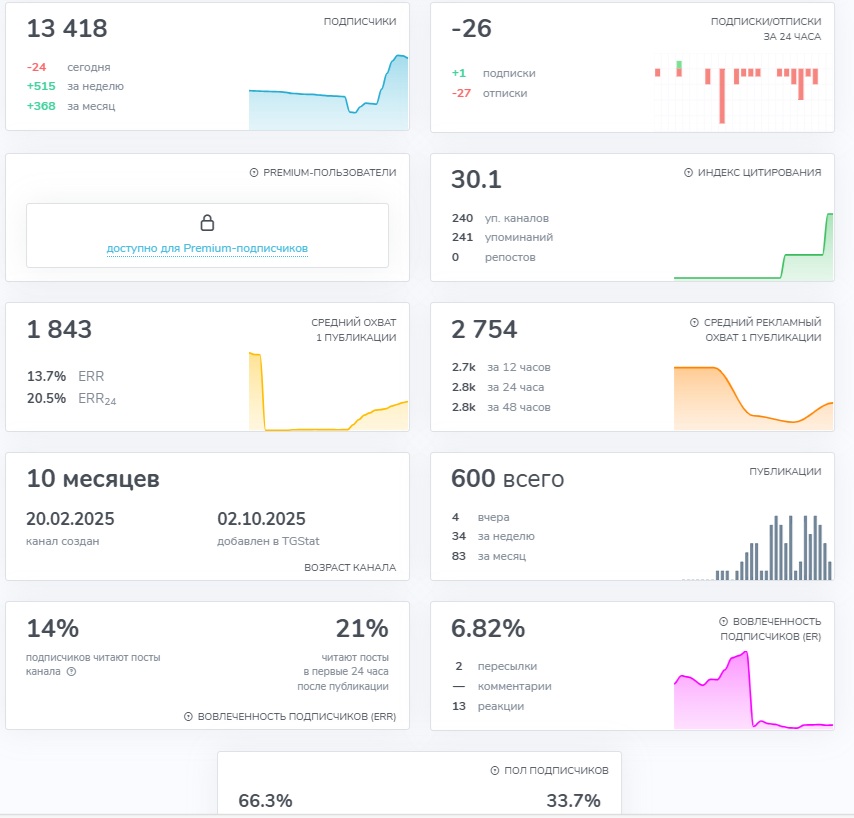Viewport: 854px width, 818px height.
Task: Click '+515 за неделю' row
Action: coord(75,86)
